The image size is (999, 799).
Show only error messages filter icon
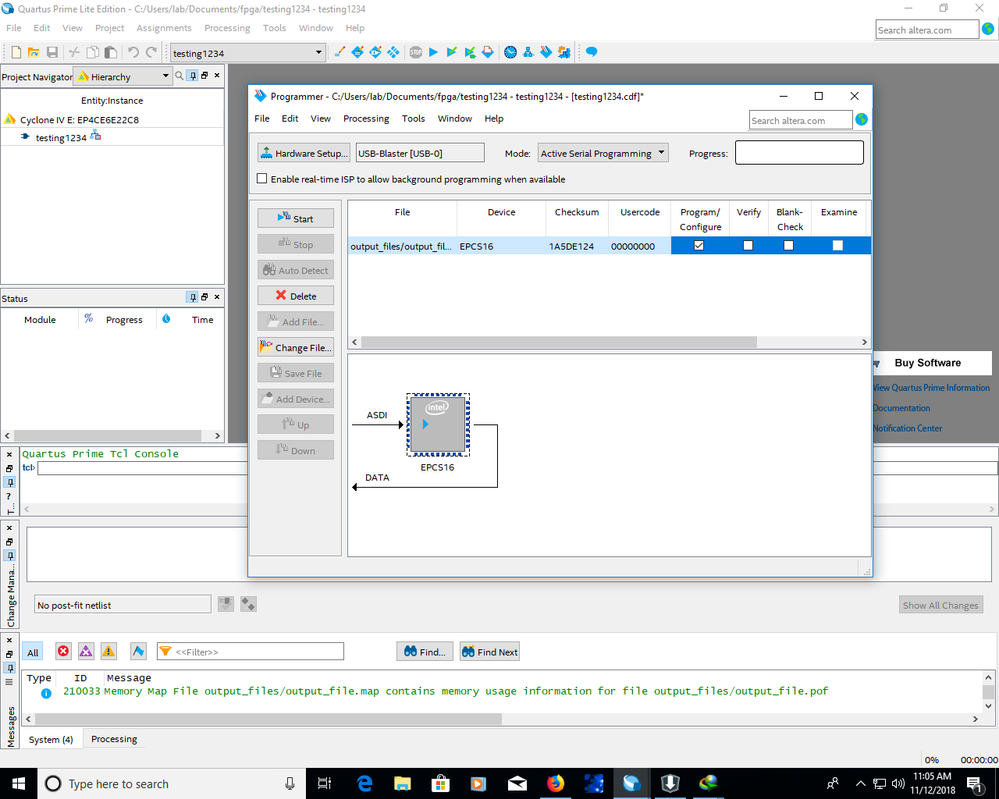click(63, 651)
